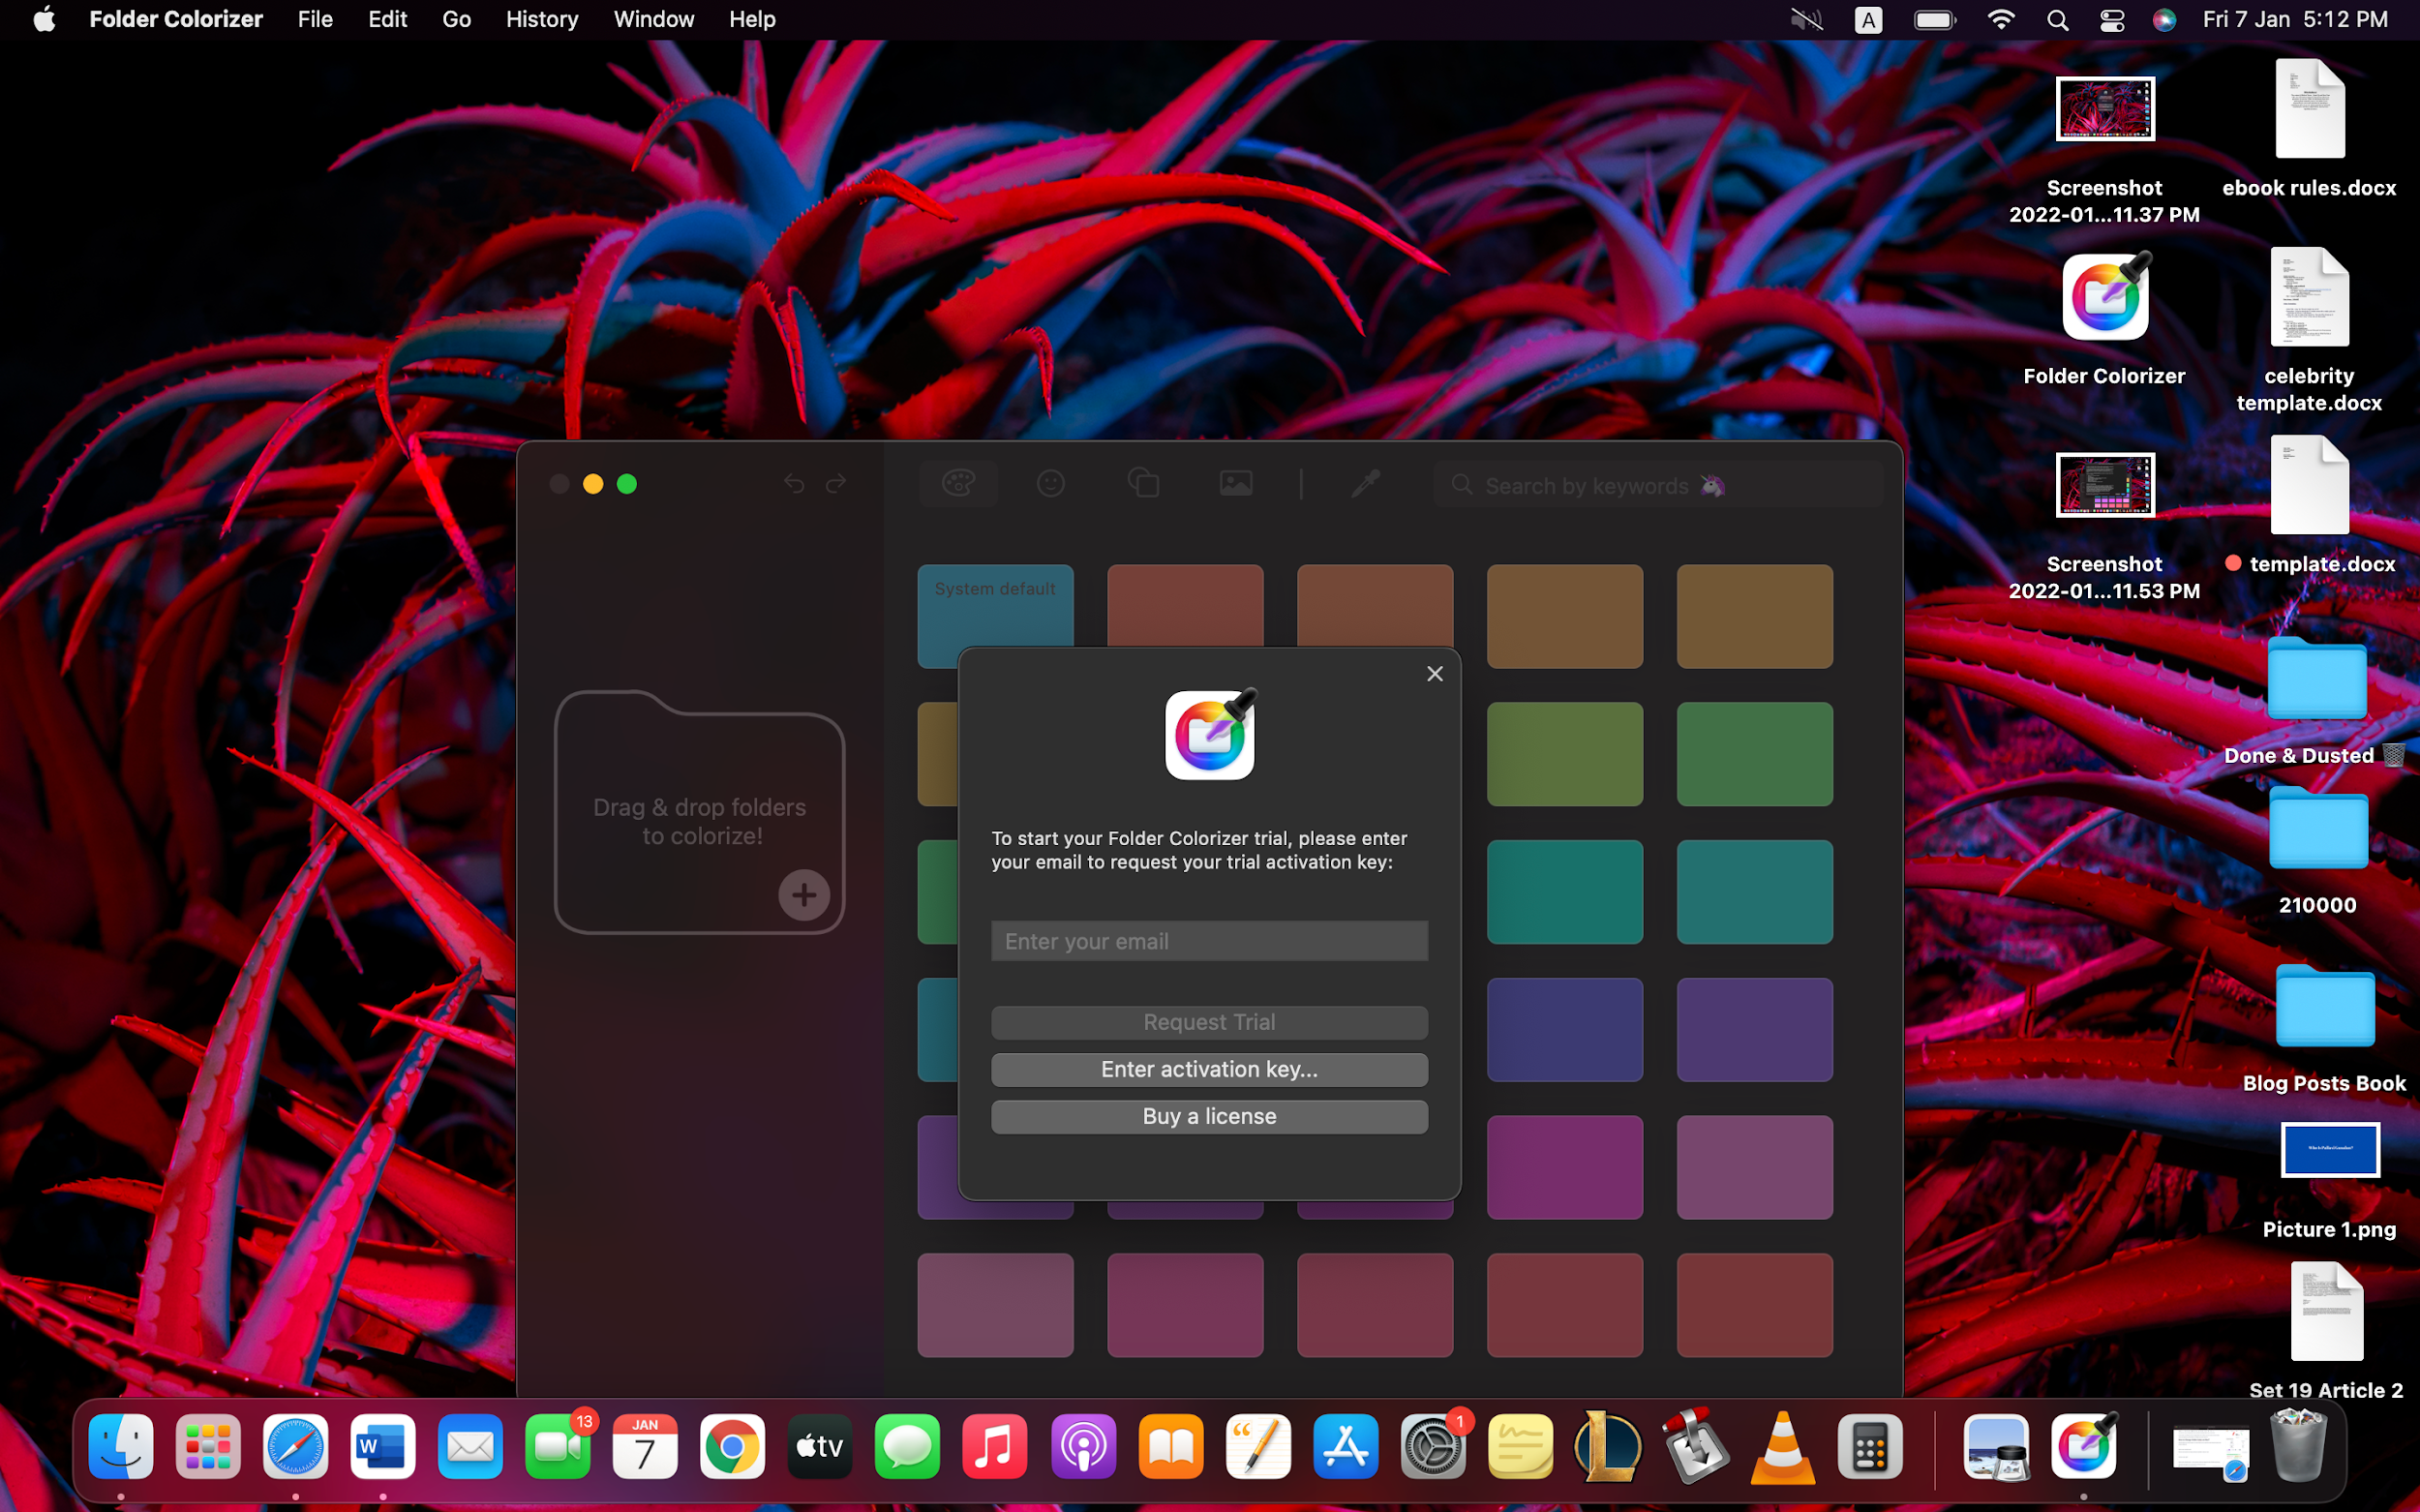This screenshot has height=1512, width=2420.
Task: Open the Control Center menu bar icon
Action: coord(2112,20)
